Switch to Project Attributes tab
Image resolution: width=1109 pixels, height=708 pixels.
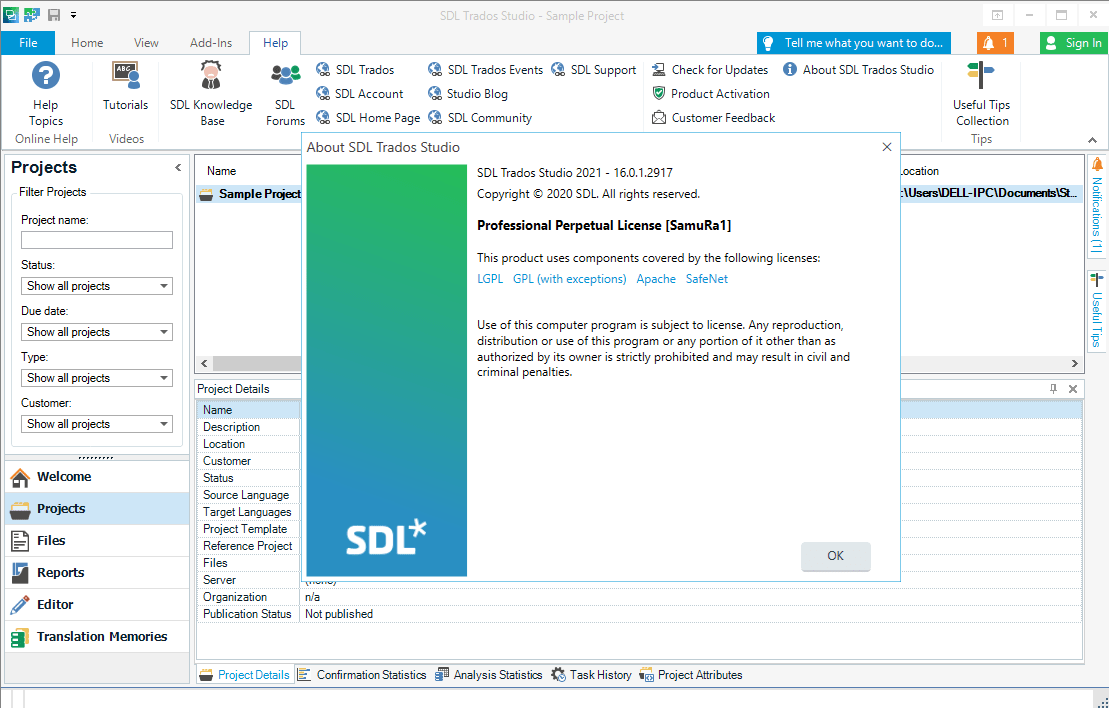pos(691,675)
